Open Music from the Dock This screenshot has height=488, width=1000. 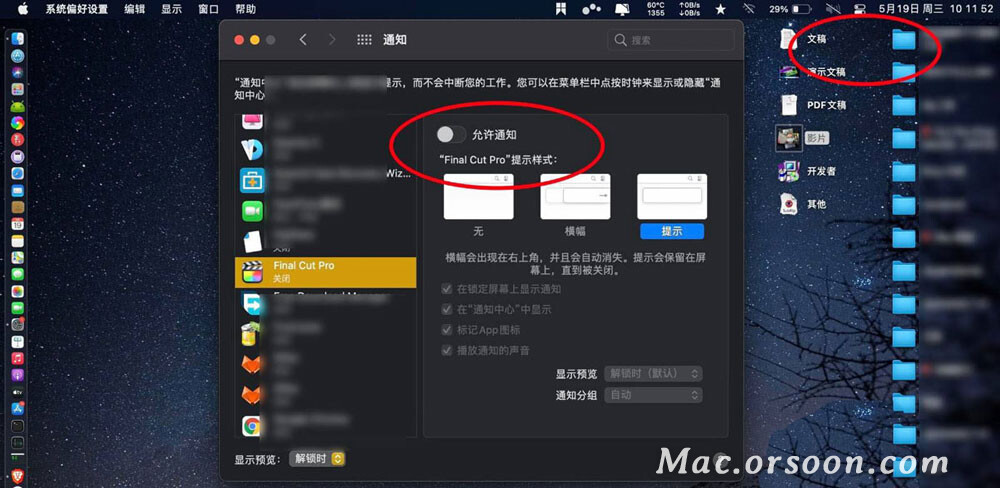[x=17, y=358]
